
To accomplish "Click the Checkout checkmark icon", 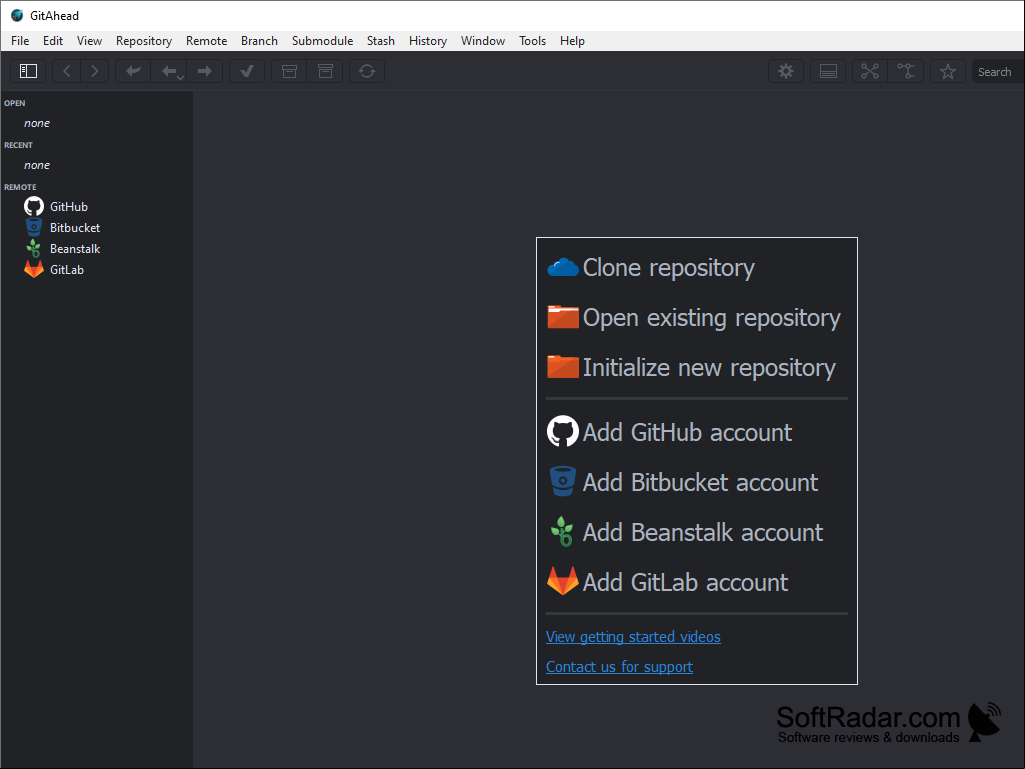I will click(x=247, y=71).
